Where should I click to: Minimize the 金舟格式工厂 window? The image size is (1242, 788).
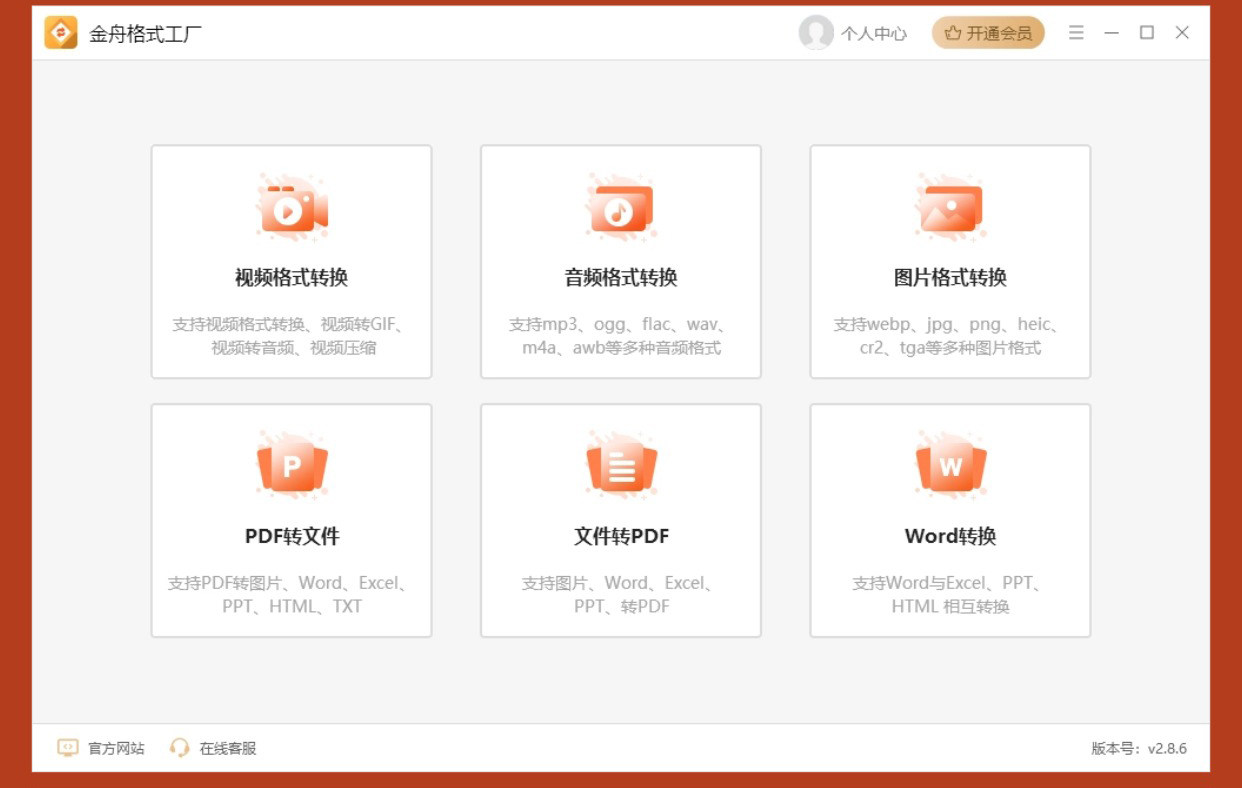tap(1111, 33)
